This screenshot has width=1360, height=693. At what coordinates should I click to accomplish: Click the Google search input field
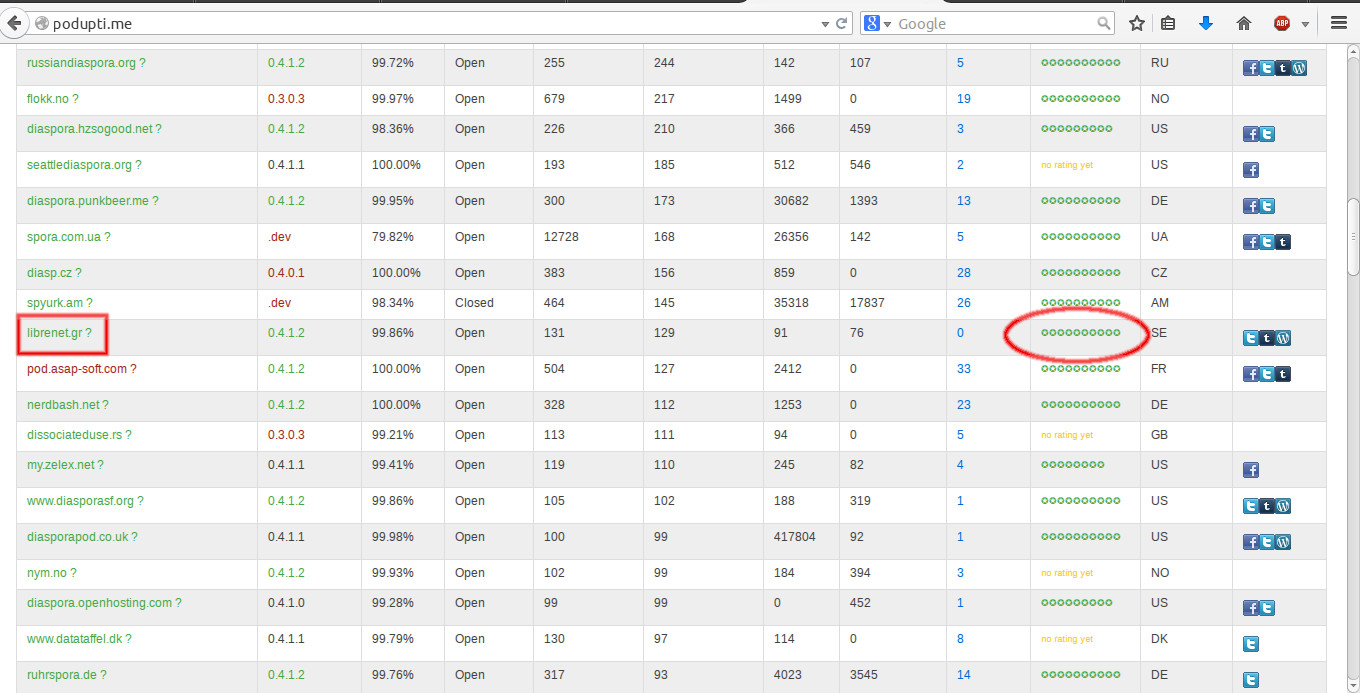point(995,23)
